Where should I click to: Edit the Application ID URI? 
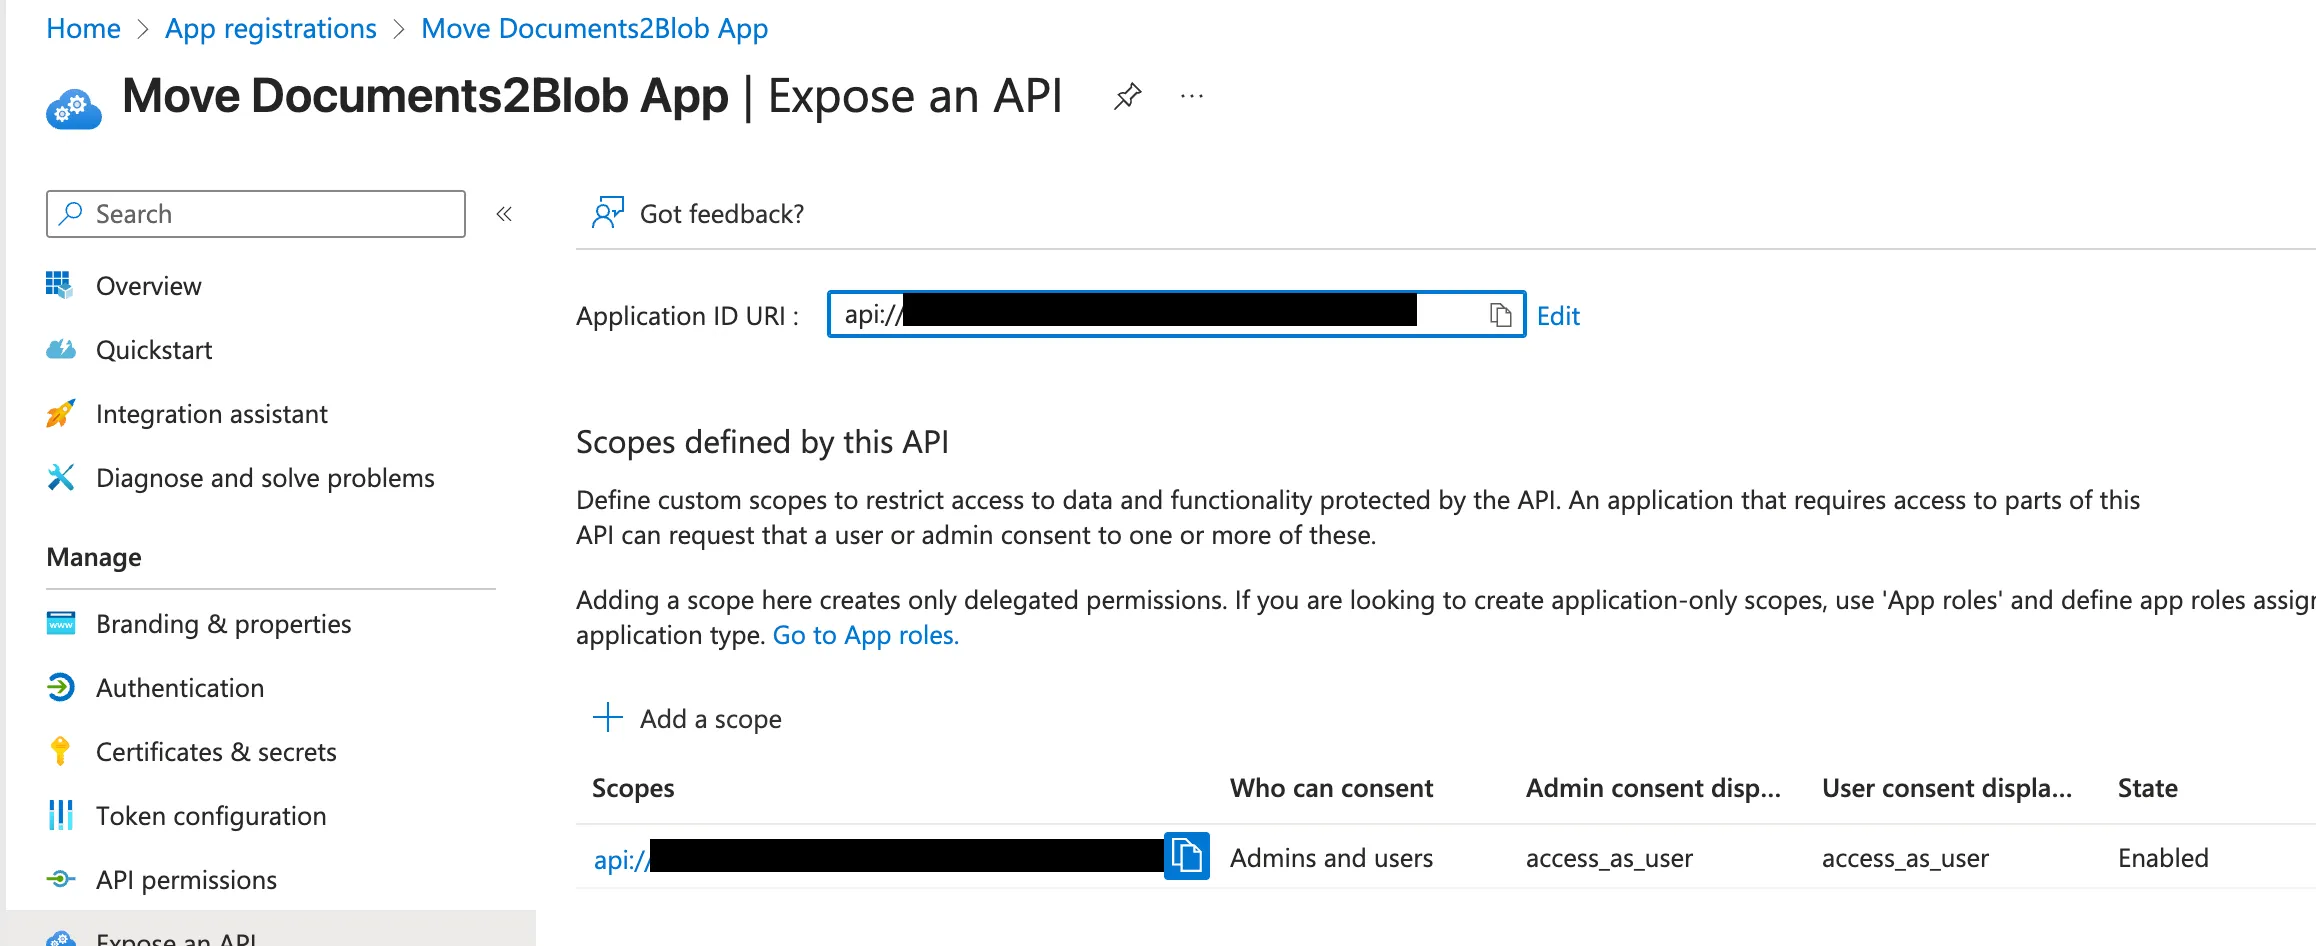pyautogui.click(x=1558, y=315)
